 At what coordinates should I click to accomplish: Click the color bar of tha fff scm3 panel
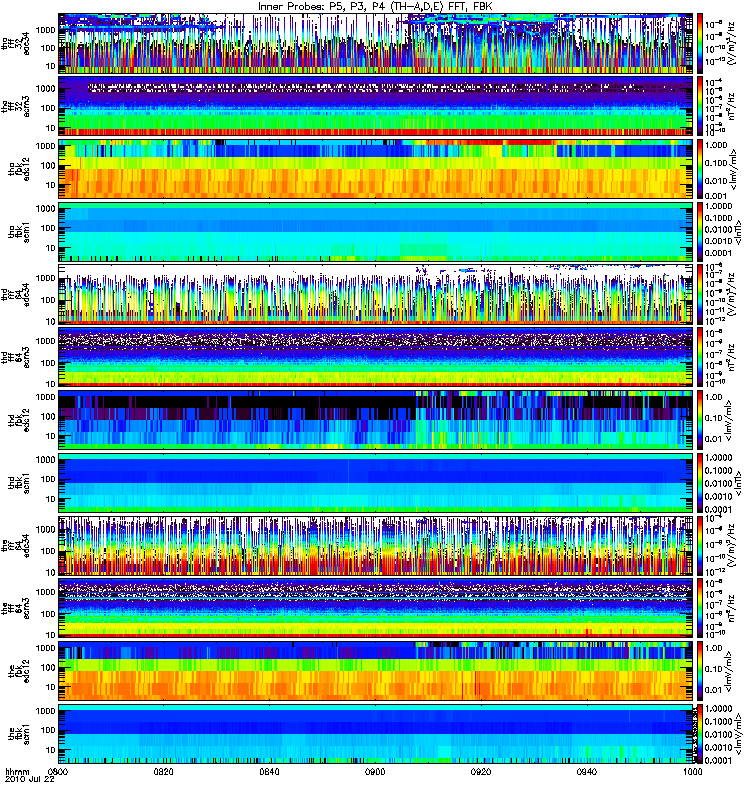pyautogui.click(x=700, y=107)
